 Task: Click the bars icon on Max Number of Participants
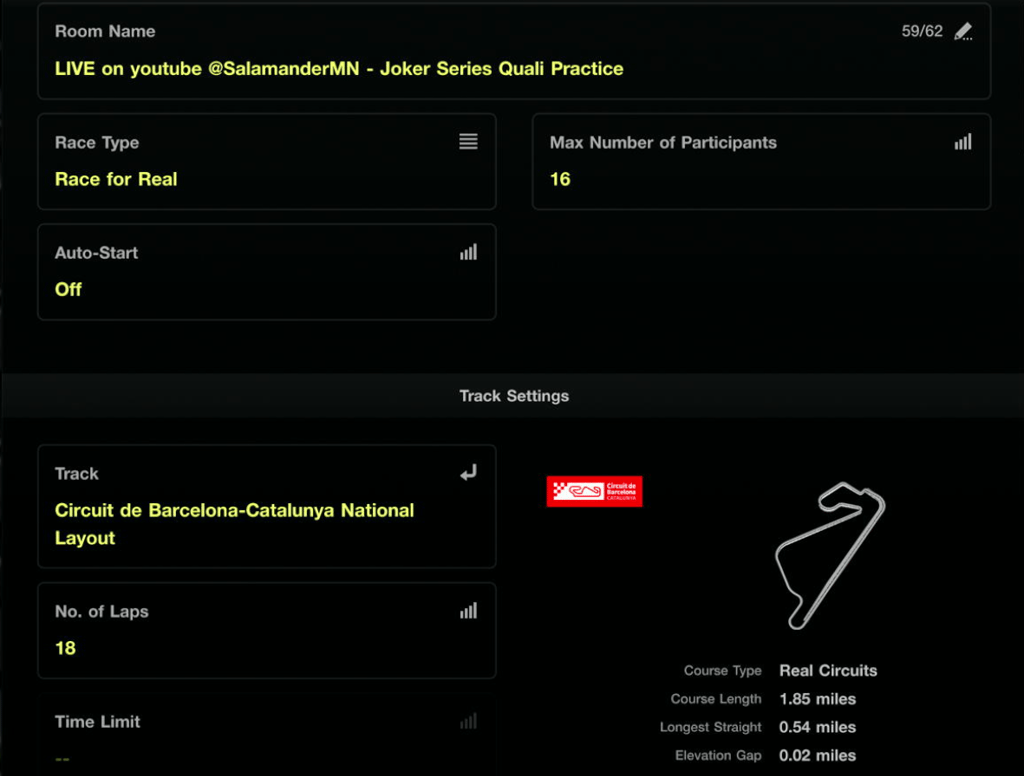coord(963,142)
